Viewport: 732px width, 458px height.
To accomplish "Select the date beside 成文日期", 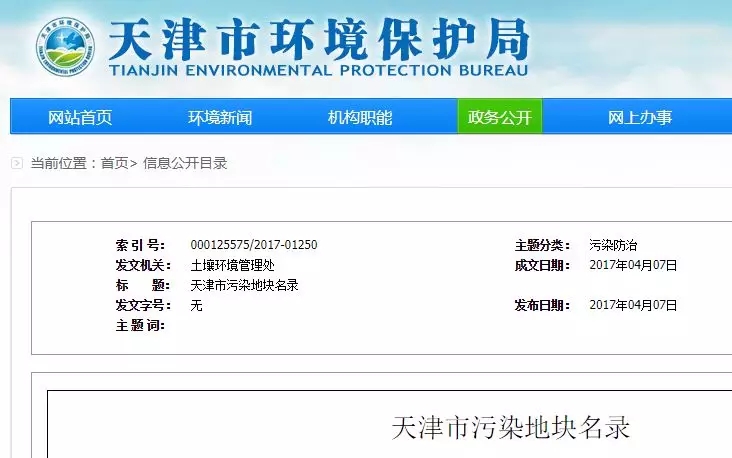I will (633, 265).
